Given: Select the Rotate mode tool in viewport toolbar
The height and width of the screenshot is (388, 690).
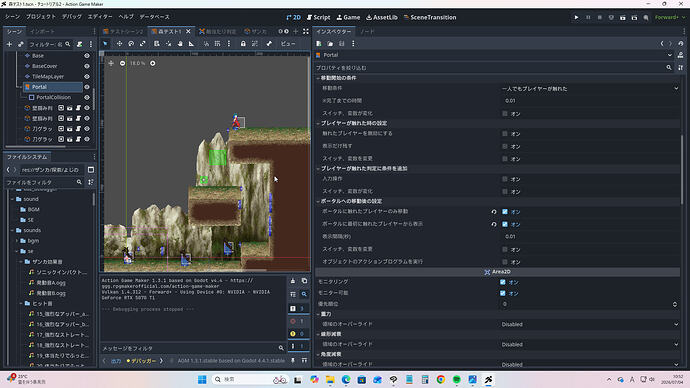Looking at the screenshot, I should click(131, 44).
